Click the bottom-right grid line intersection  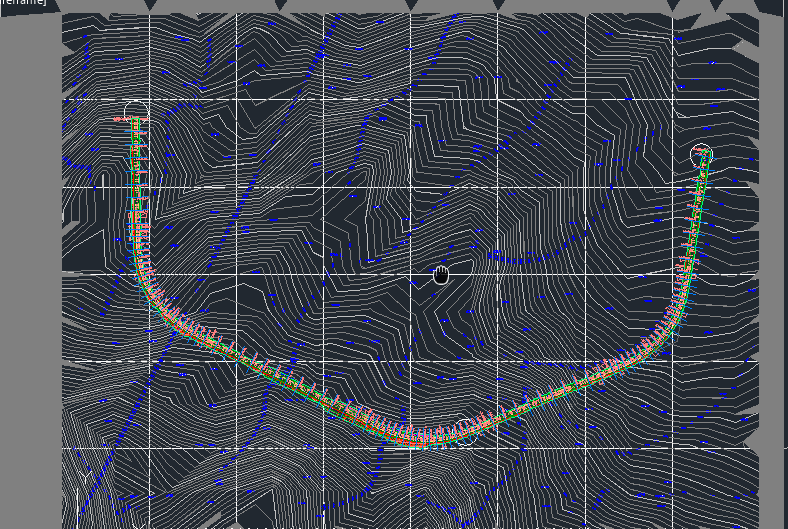pyautogui.click(x=673, y=448)
